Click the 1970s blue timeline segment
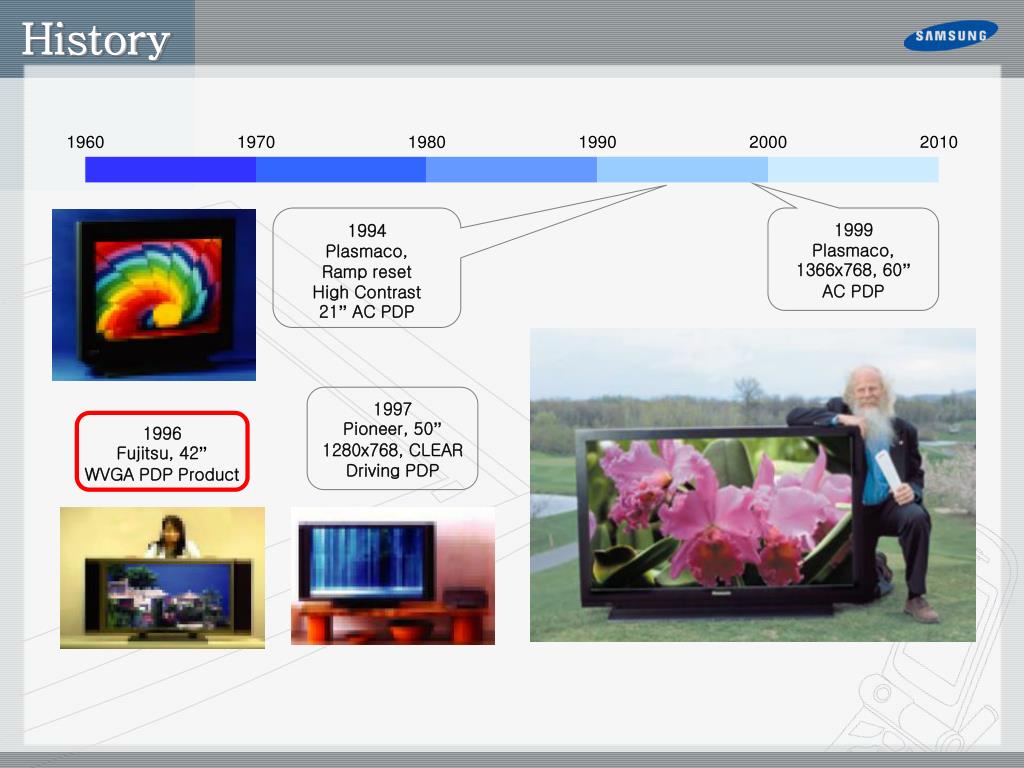The width and height of the screenshot is (1024, 768). click(x=341, y=170)
